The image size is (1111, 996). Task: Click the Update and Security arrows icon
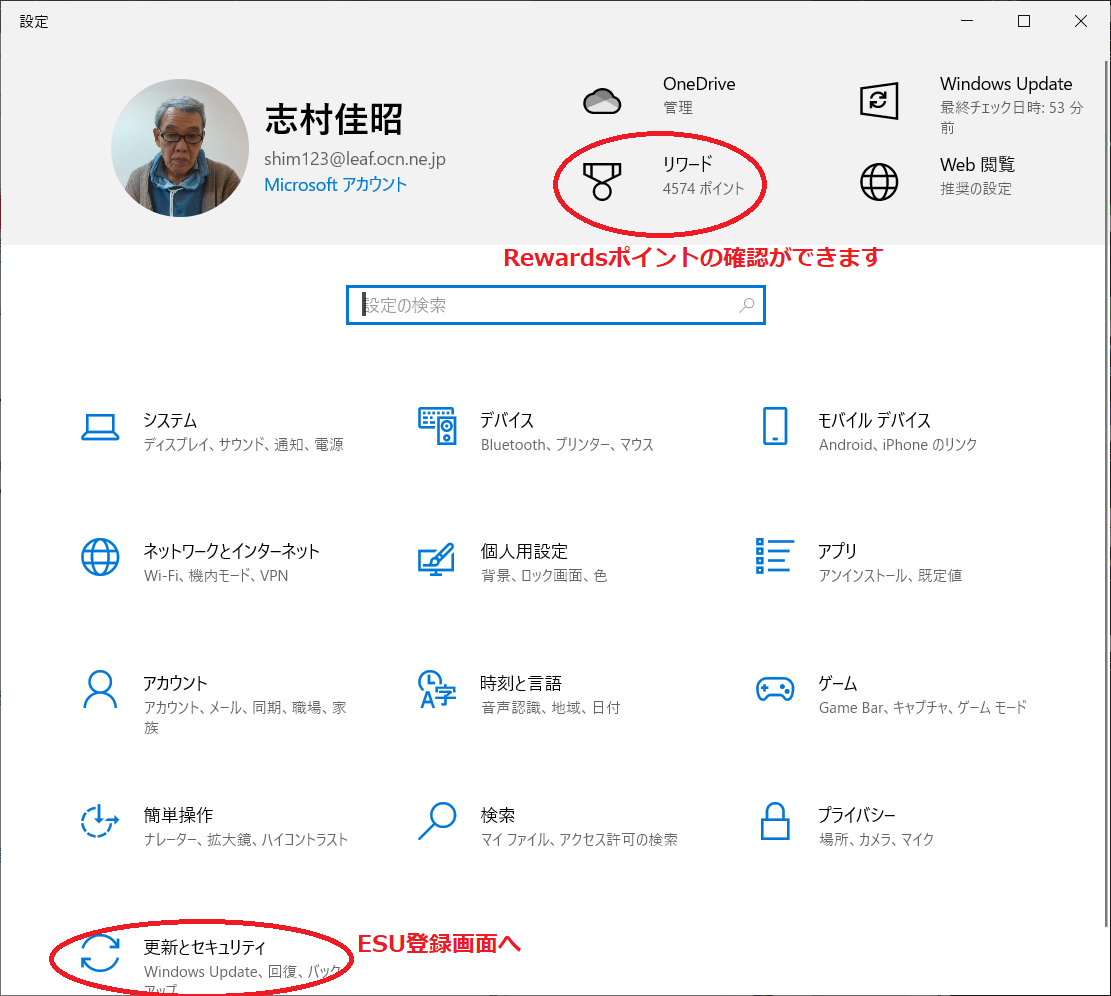point(100,953)
